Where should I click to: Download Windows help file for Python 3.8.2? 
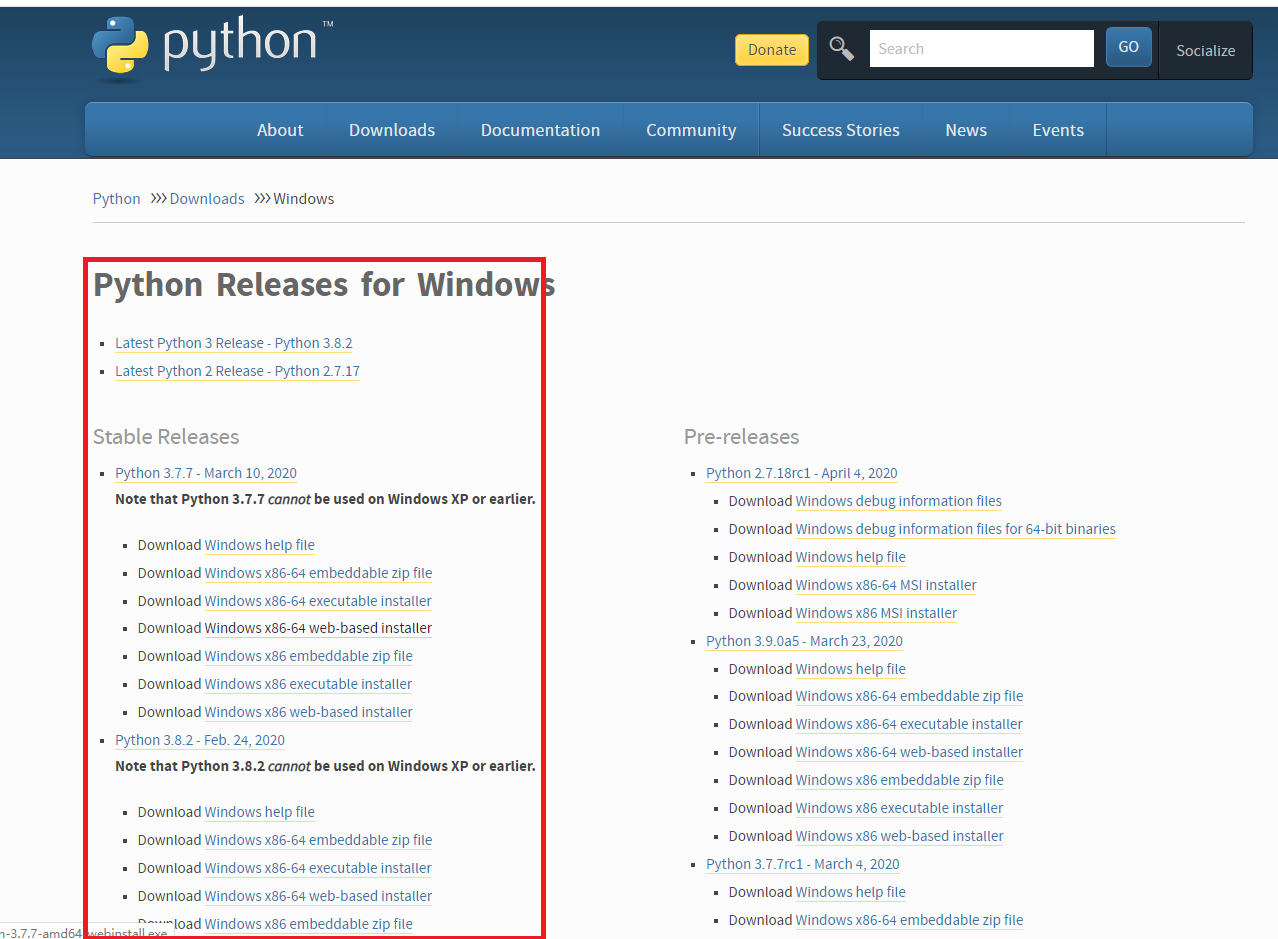(x=259, y=812)
